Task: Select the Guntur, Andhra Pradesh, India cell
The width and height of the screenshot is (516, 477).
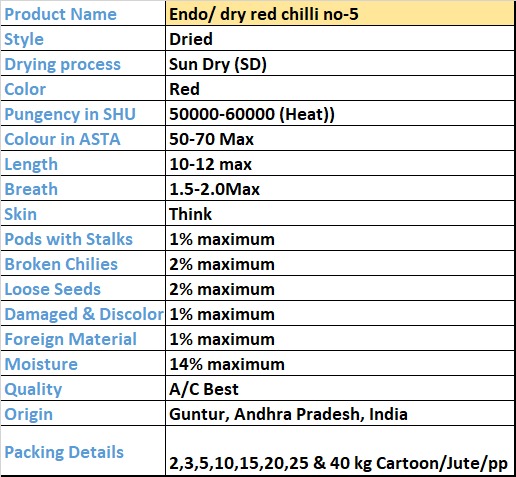Action: (340, 414)
